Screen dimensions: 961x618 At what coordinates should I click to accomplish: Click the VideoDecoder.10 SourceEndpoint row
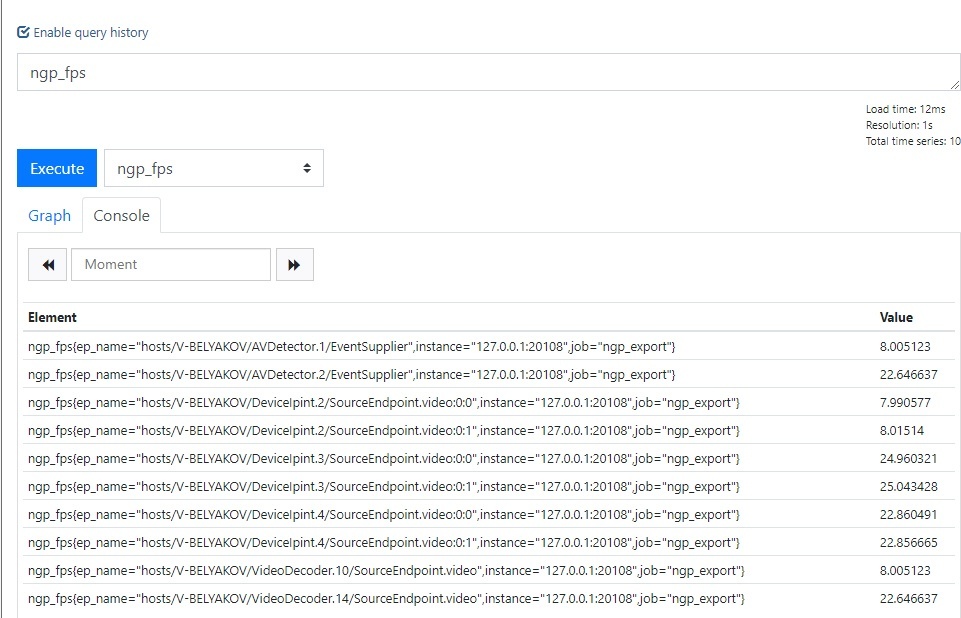pyautogui.click(x=386, y=570)
